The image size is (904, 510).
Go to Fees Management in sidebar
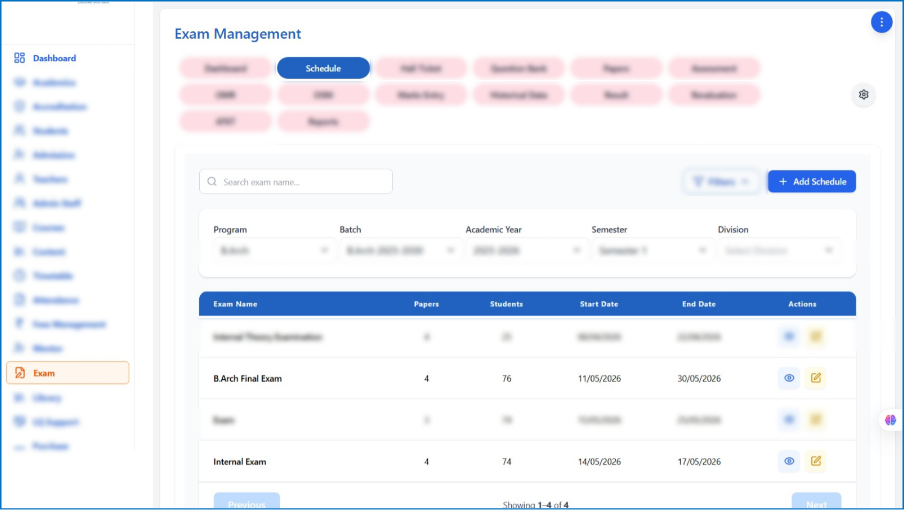point(67,324)
